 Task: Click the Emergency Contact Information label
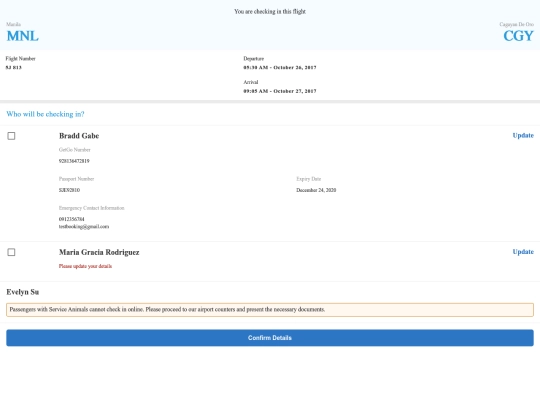click(92, 208)
